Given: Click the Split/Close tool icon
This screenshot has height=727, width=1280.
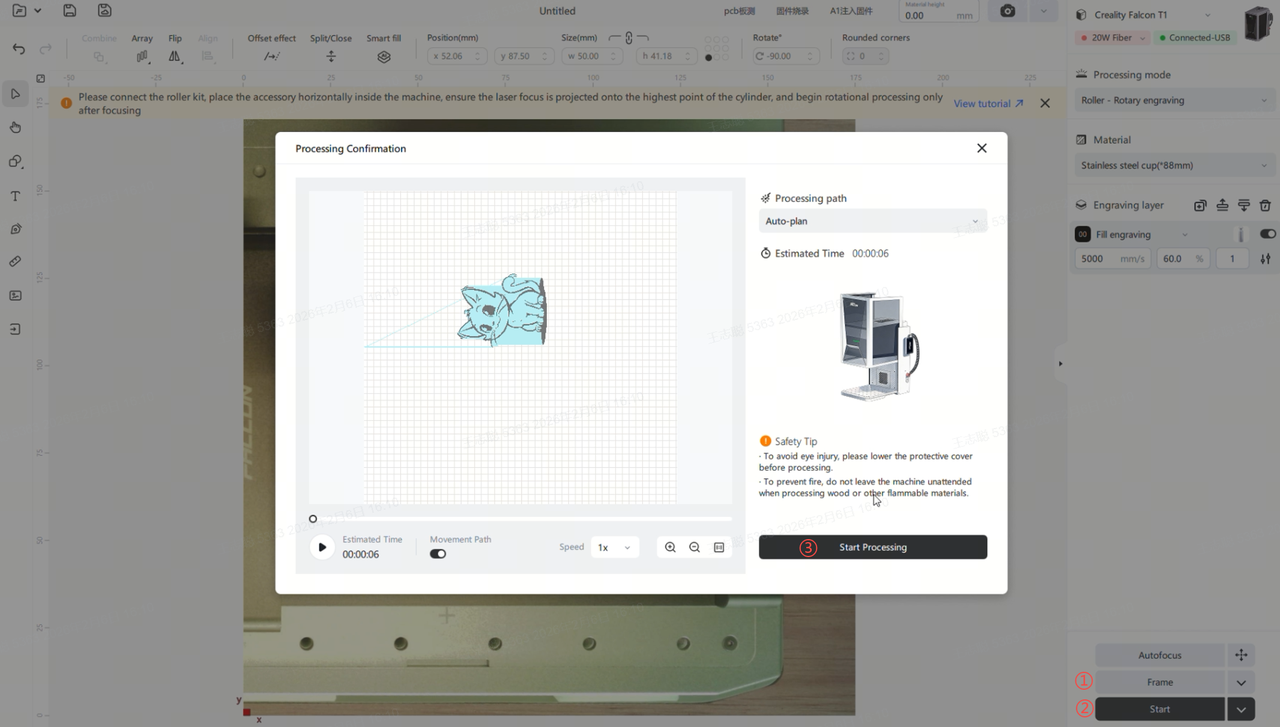Looking at the screenshot, I should pyautogui.click(x=331, y=57).
